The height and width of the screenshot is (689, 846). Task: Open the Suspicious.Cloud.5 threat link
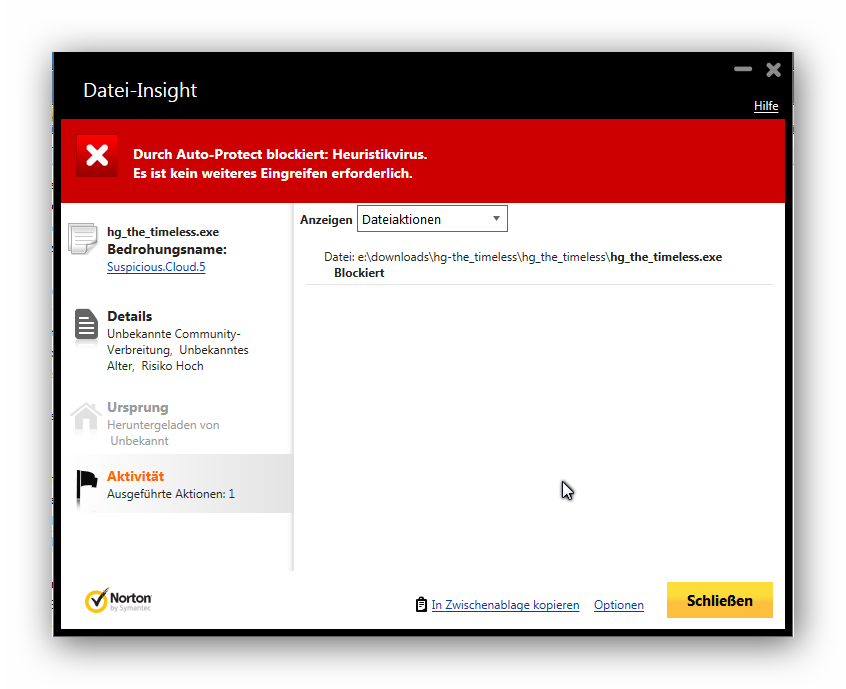(x=156, y=267)
